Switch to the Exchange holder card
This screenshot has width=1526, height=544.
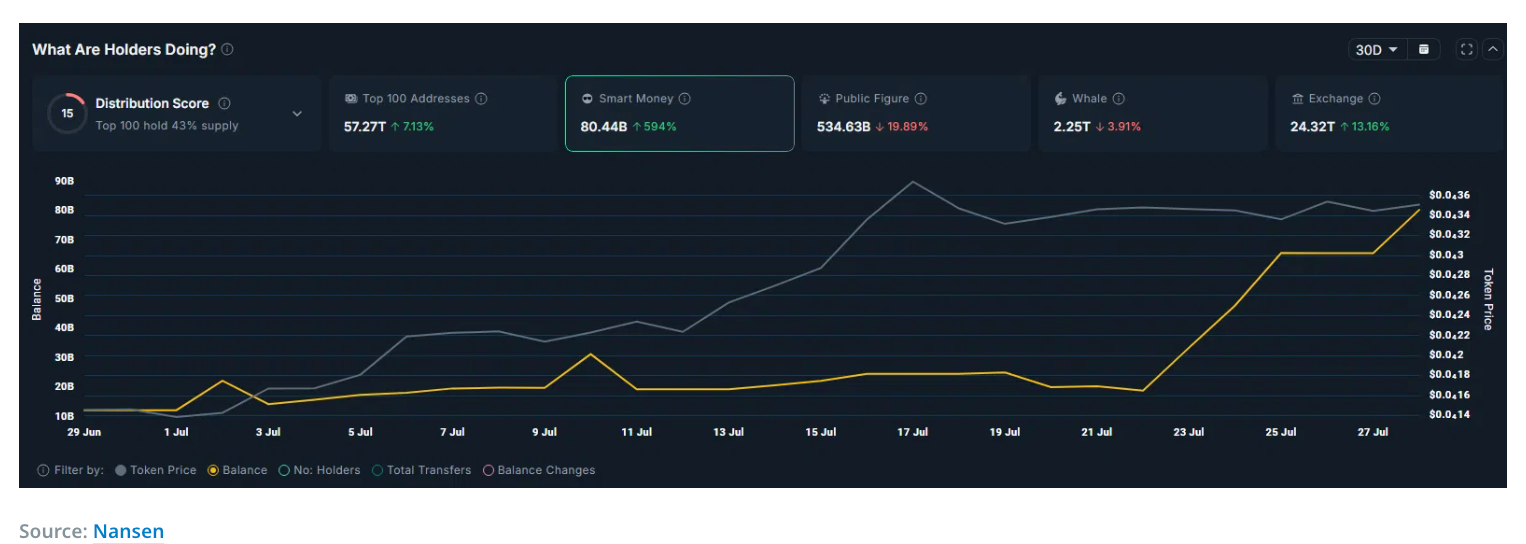1388,113
